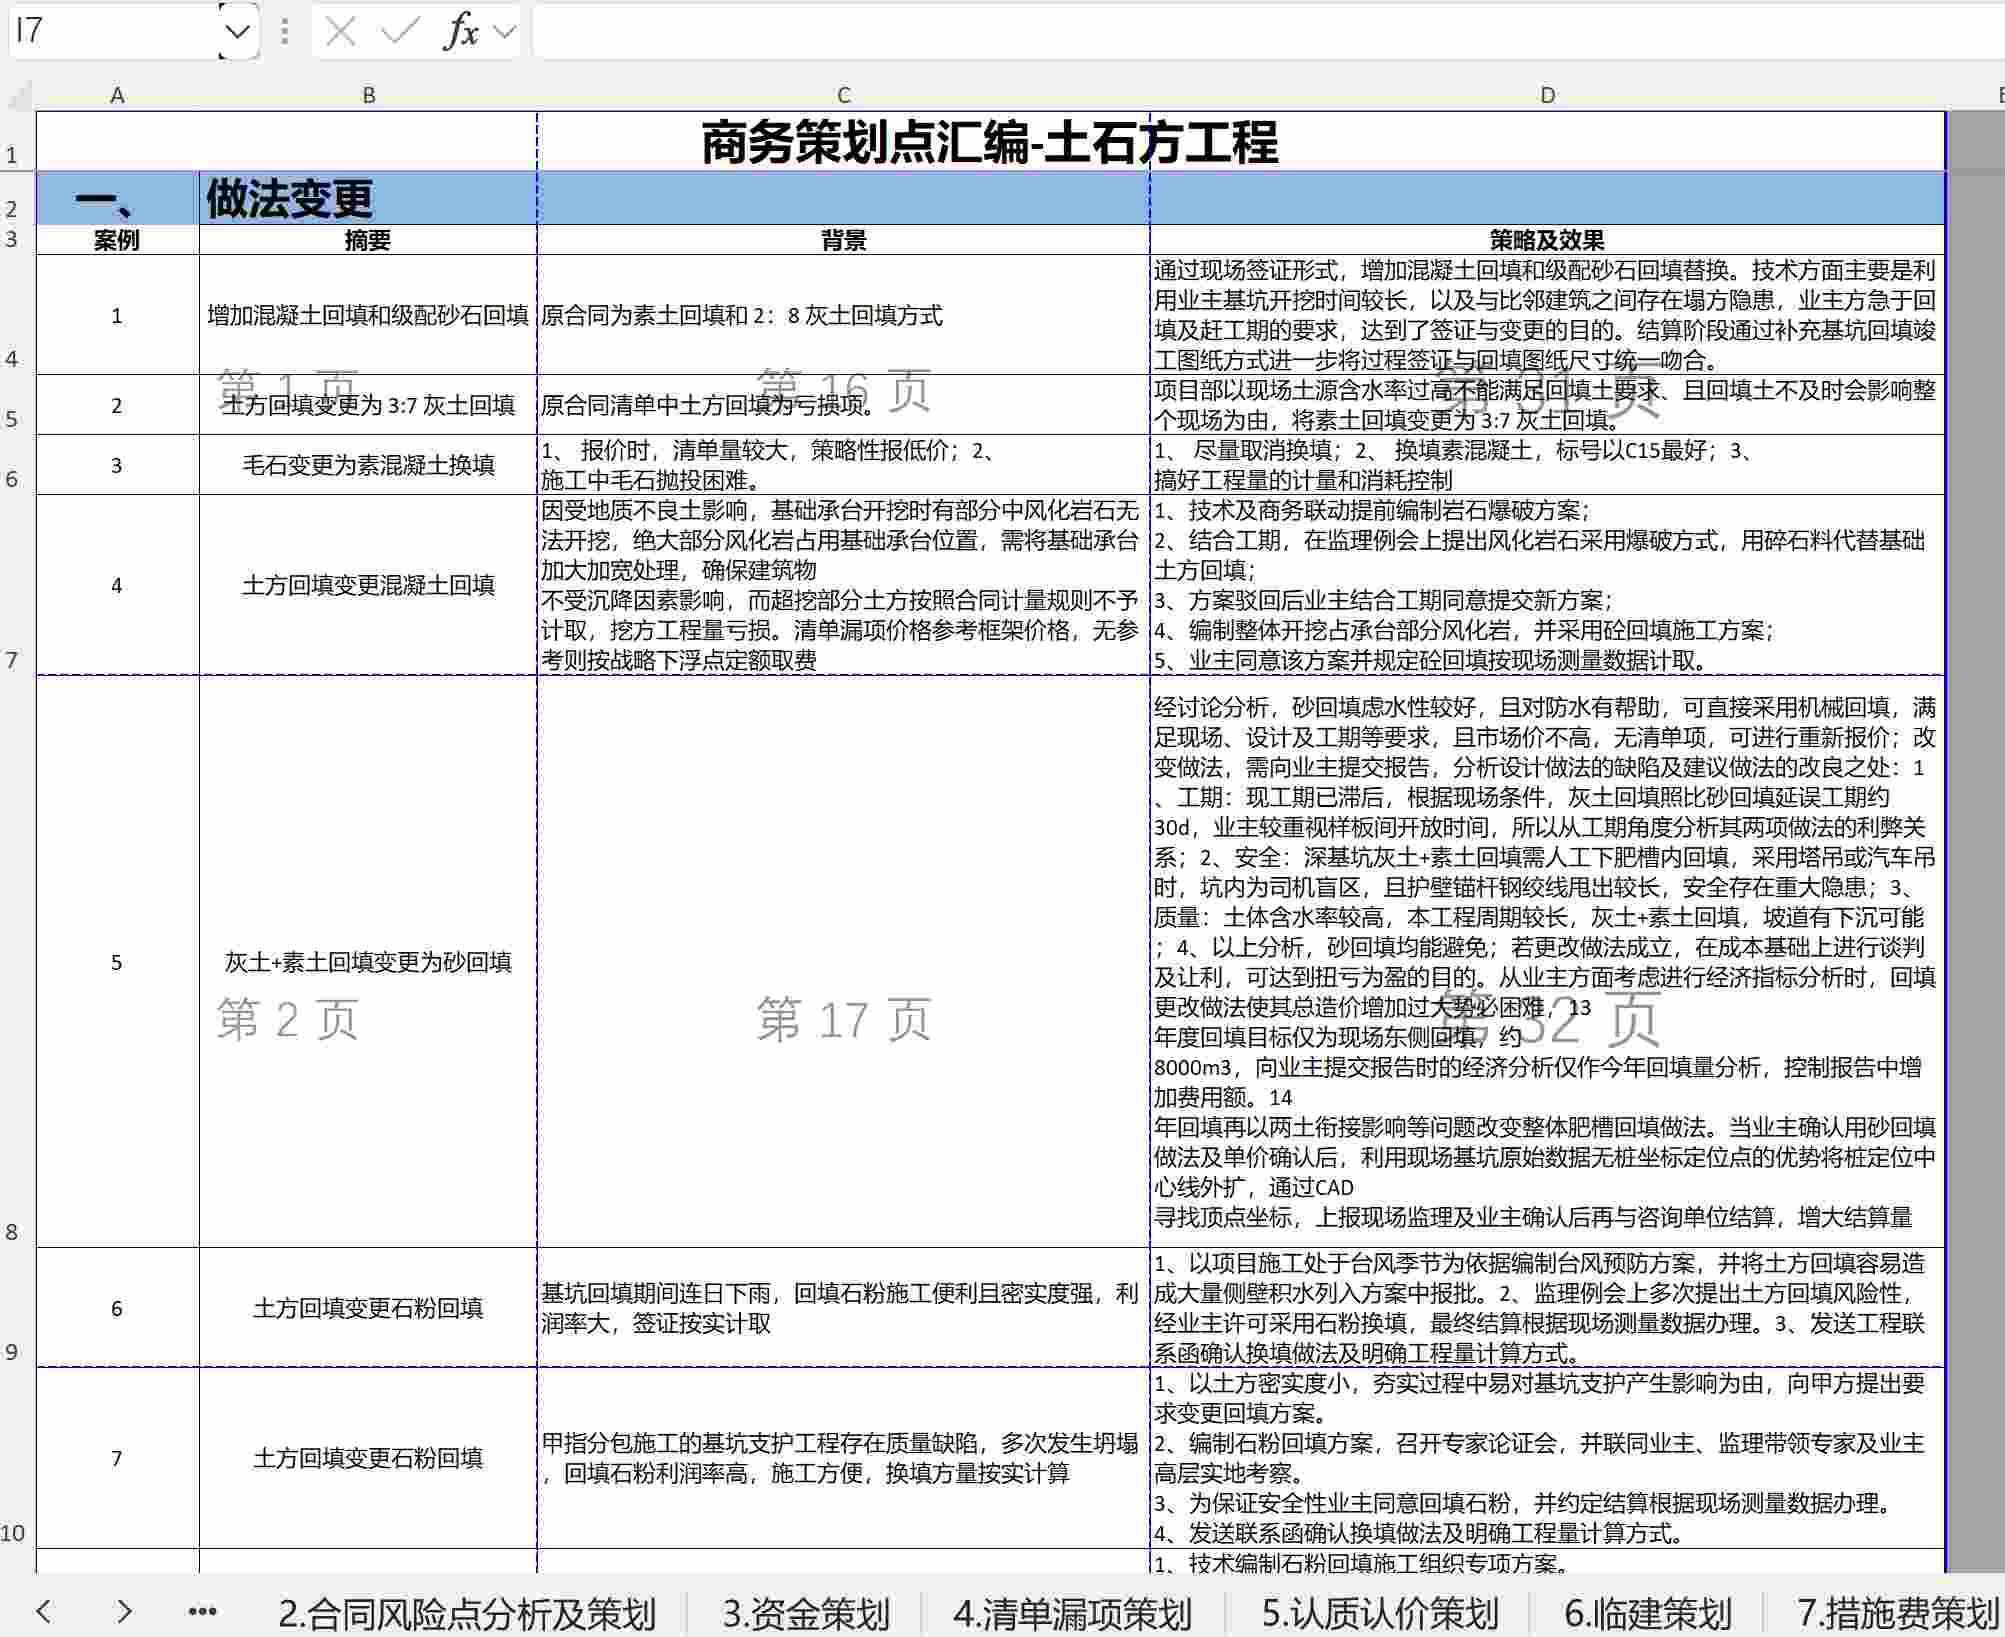
Task: Click the Cancel entry X icon
Action: click(340, 32)
